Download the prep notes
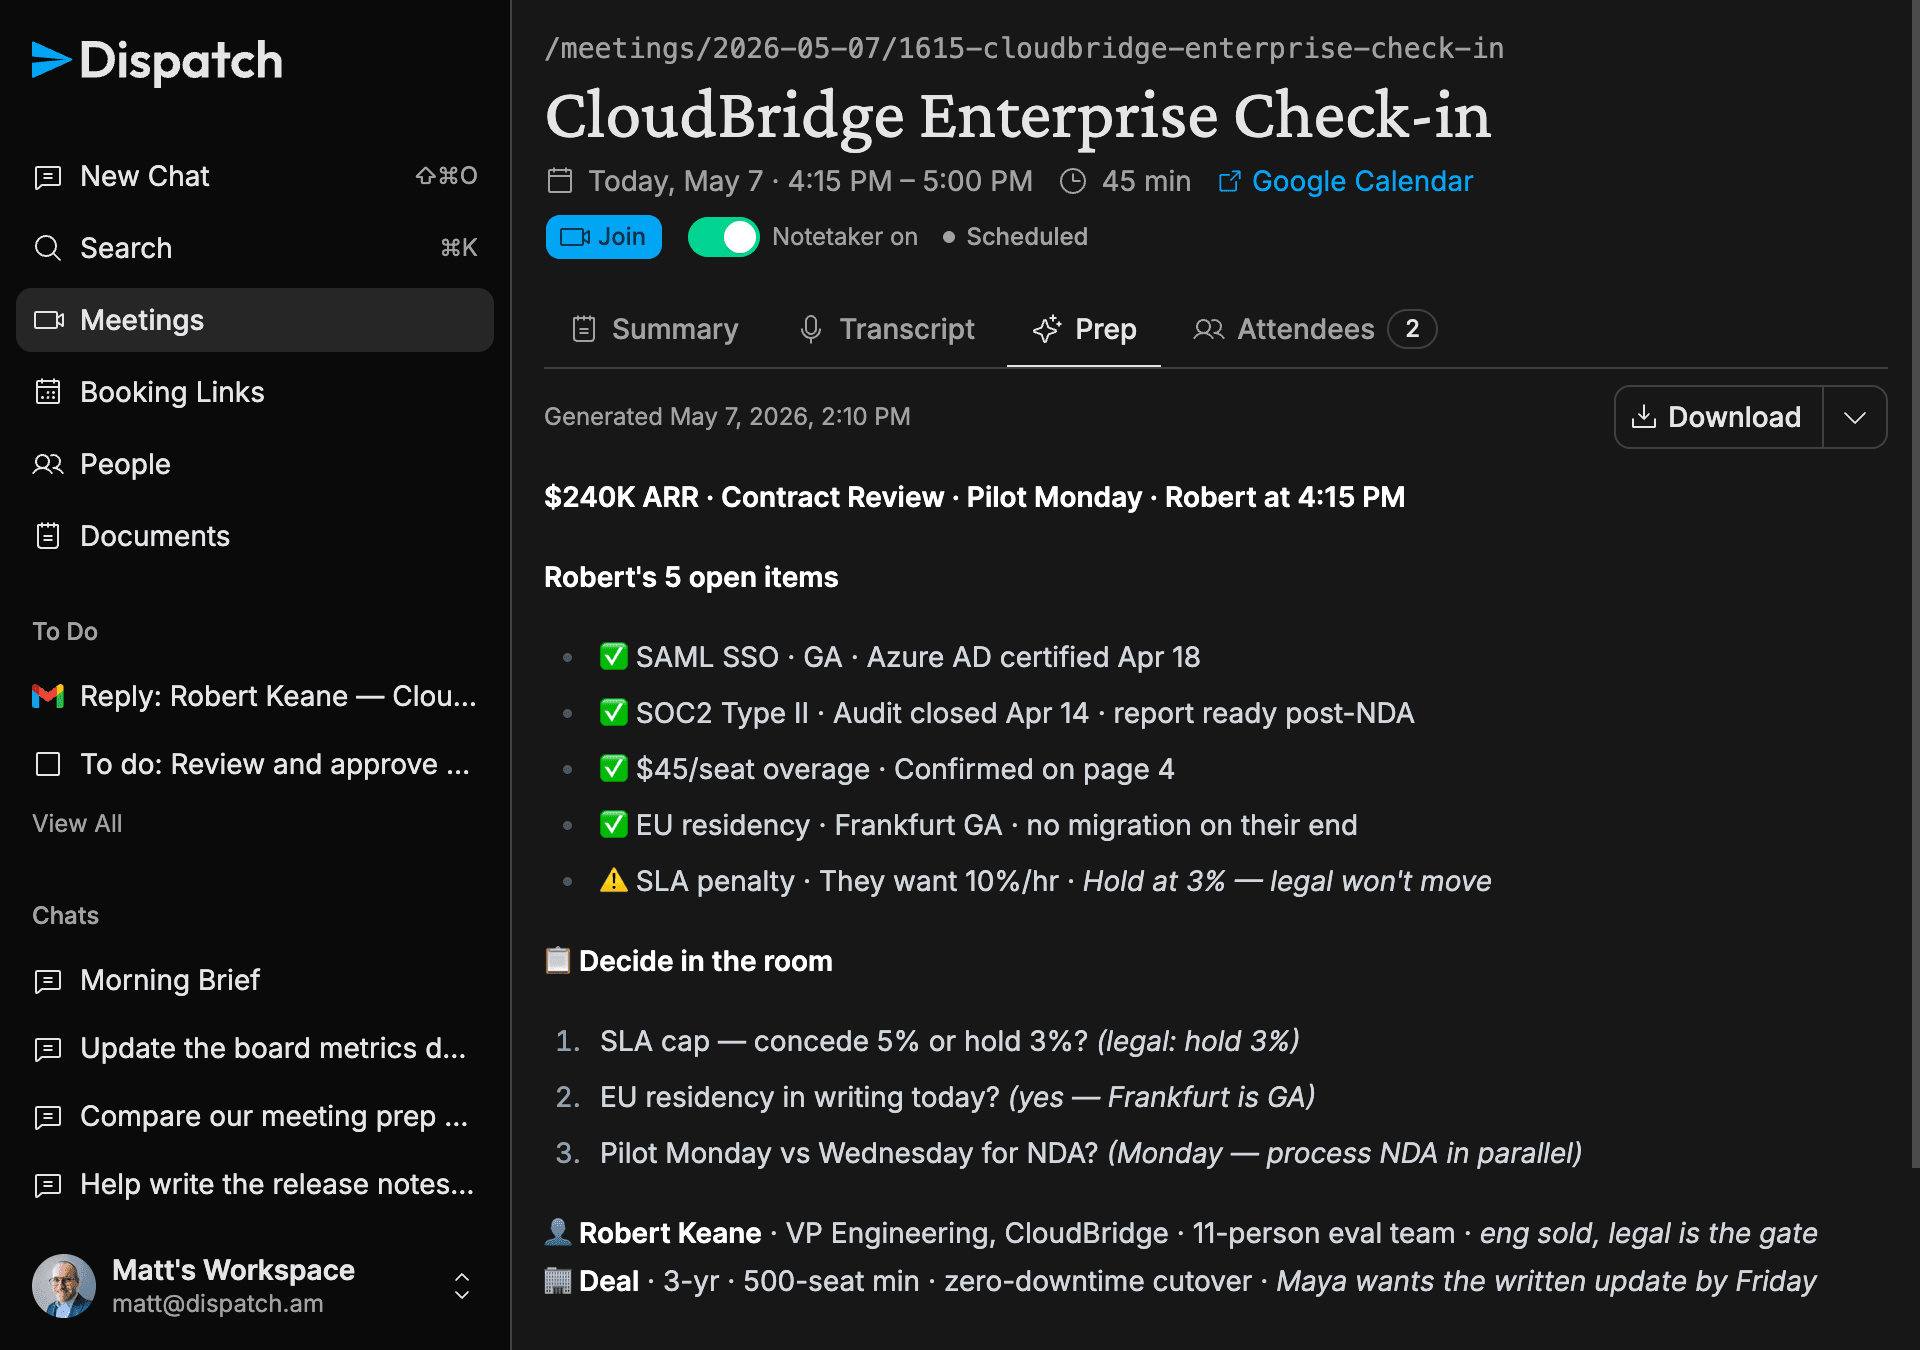Viewport: 1920px width, 1350px height. tap(1719, 417)
